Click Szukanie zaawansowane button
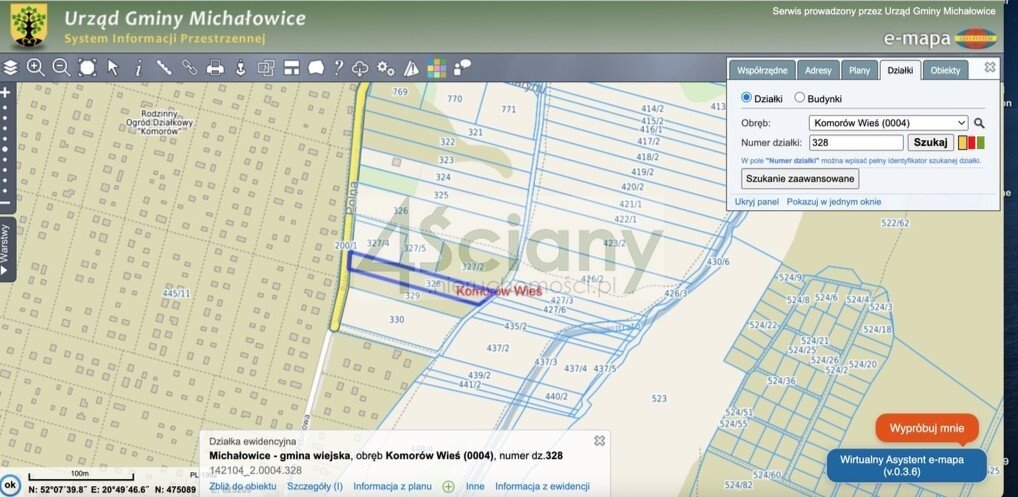This screenshot has height=497, width=1018. coord(801,178)
